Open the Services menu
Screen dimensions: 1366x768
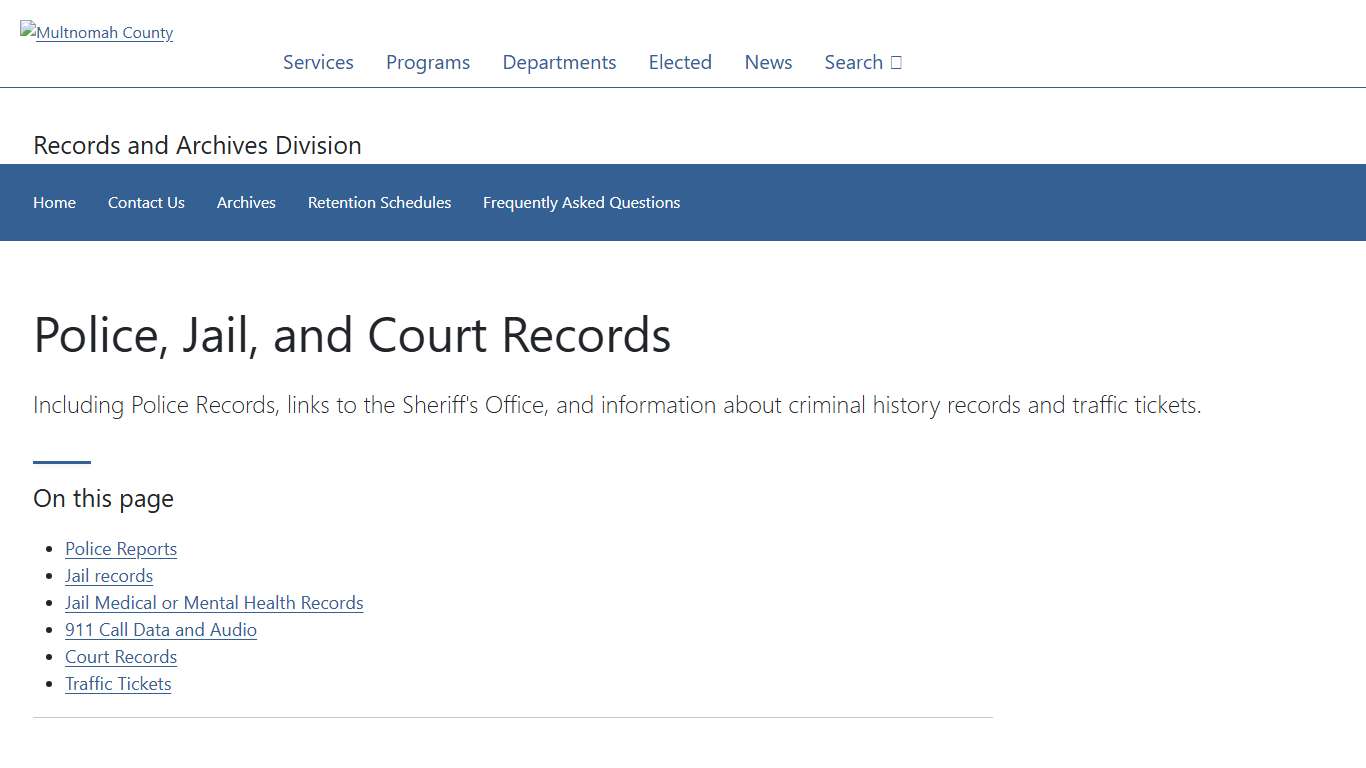point(318,62)
